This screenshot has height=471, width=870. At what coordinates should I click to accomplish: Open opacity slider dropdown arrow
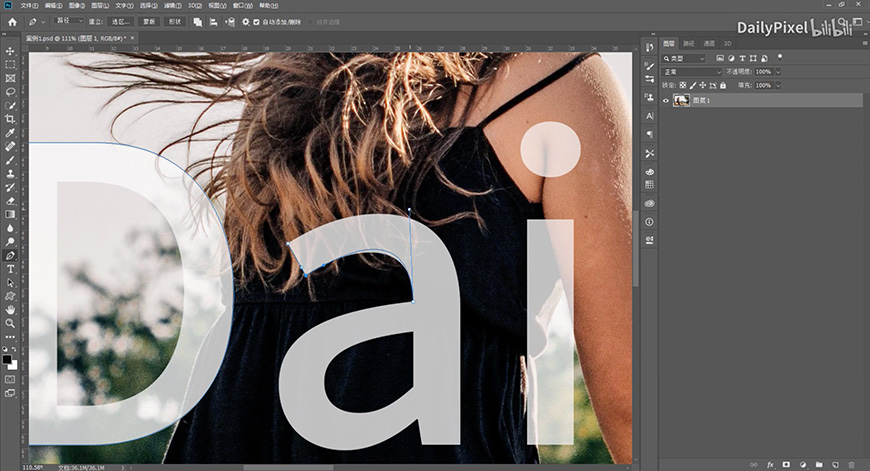pos(778,72)
